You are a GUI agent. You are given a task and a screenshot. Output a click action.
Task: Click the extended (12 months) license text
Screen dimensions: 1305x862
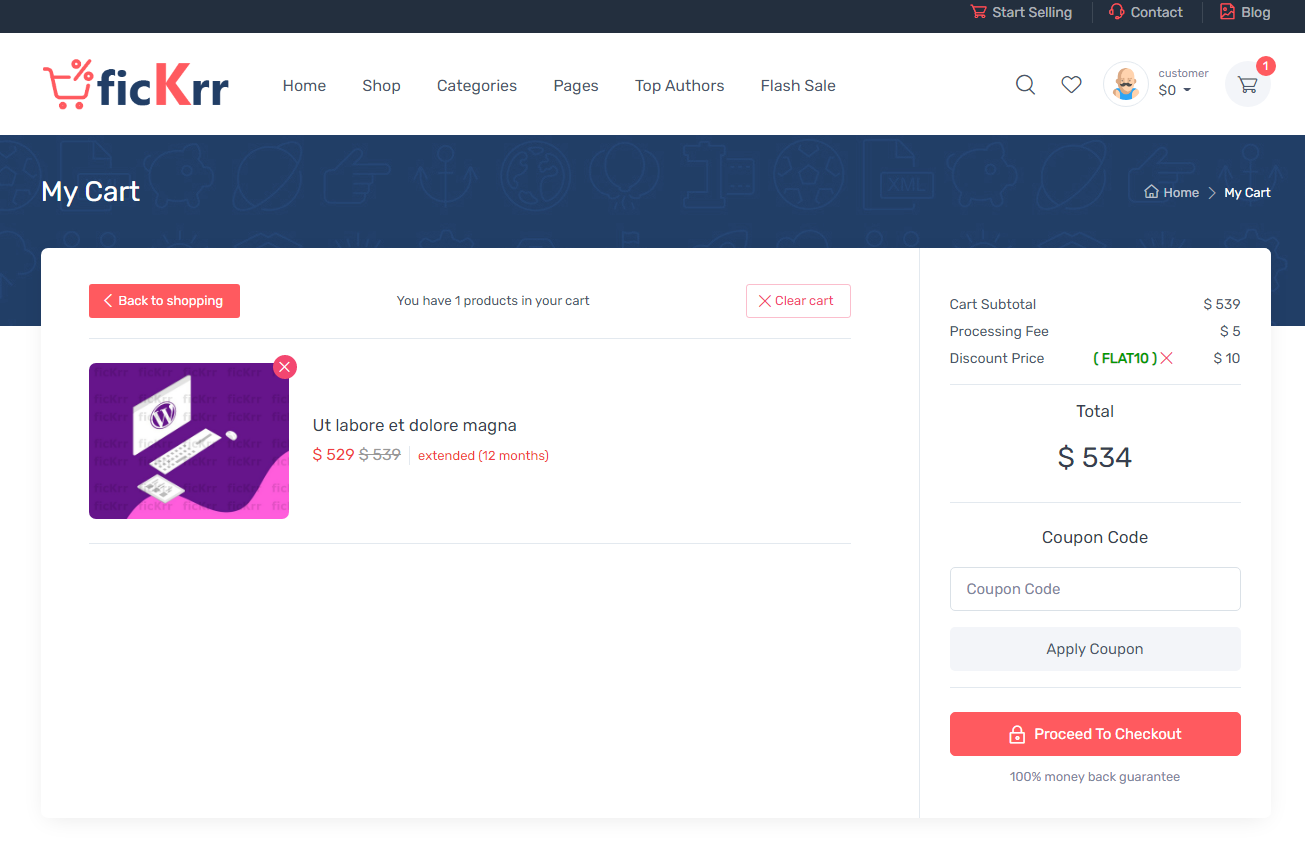(x=483, y=455)
